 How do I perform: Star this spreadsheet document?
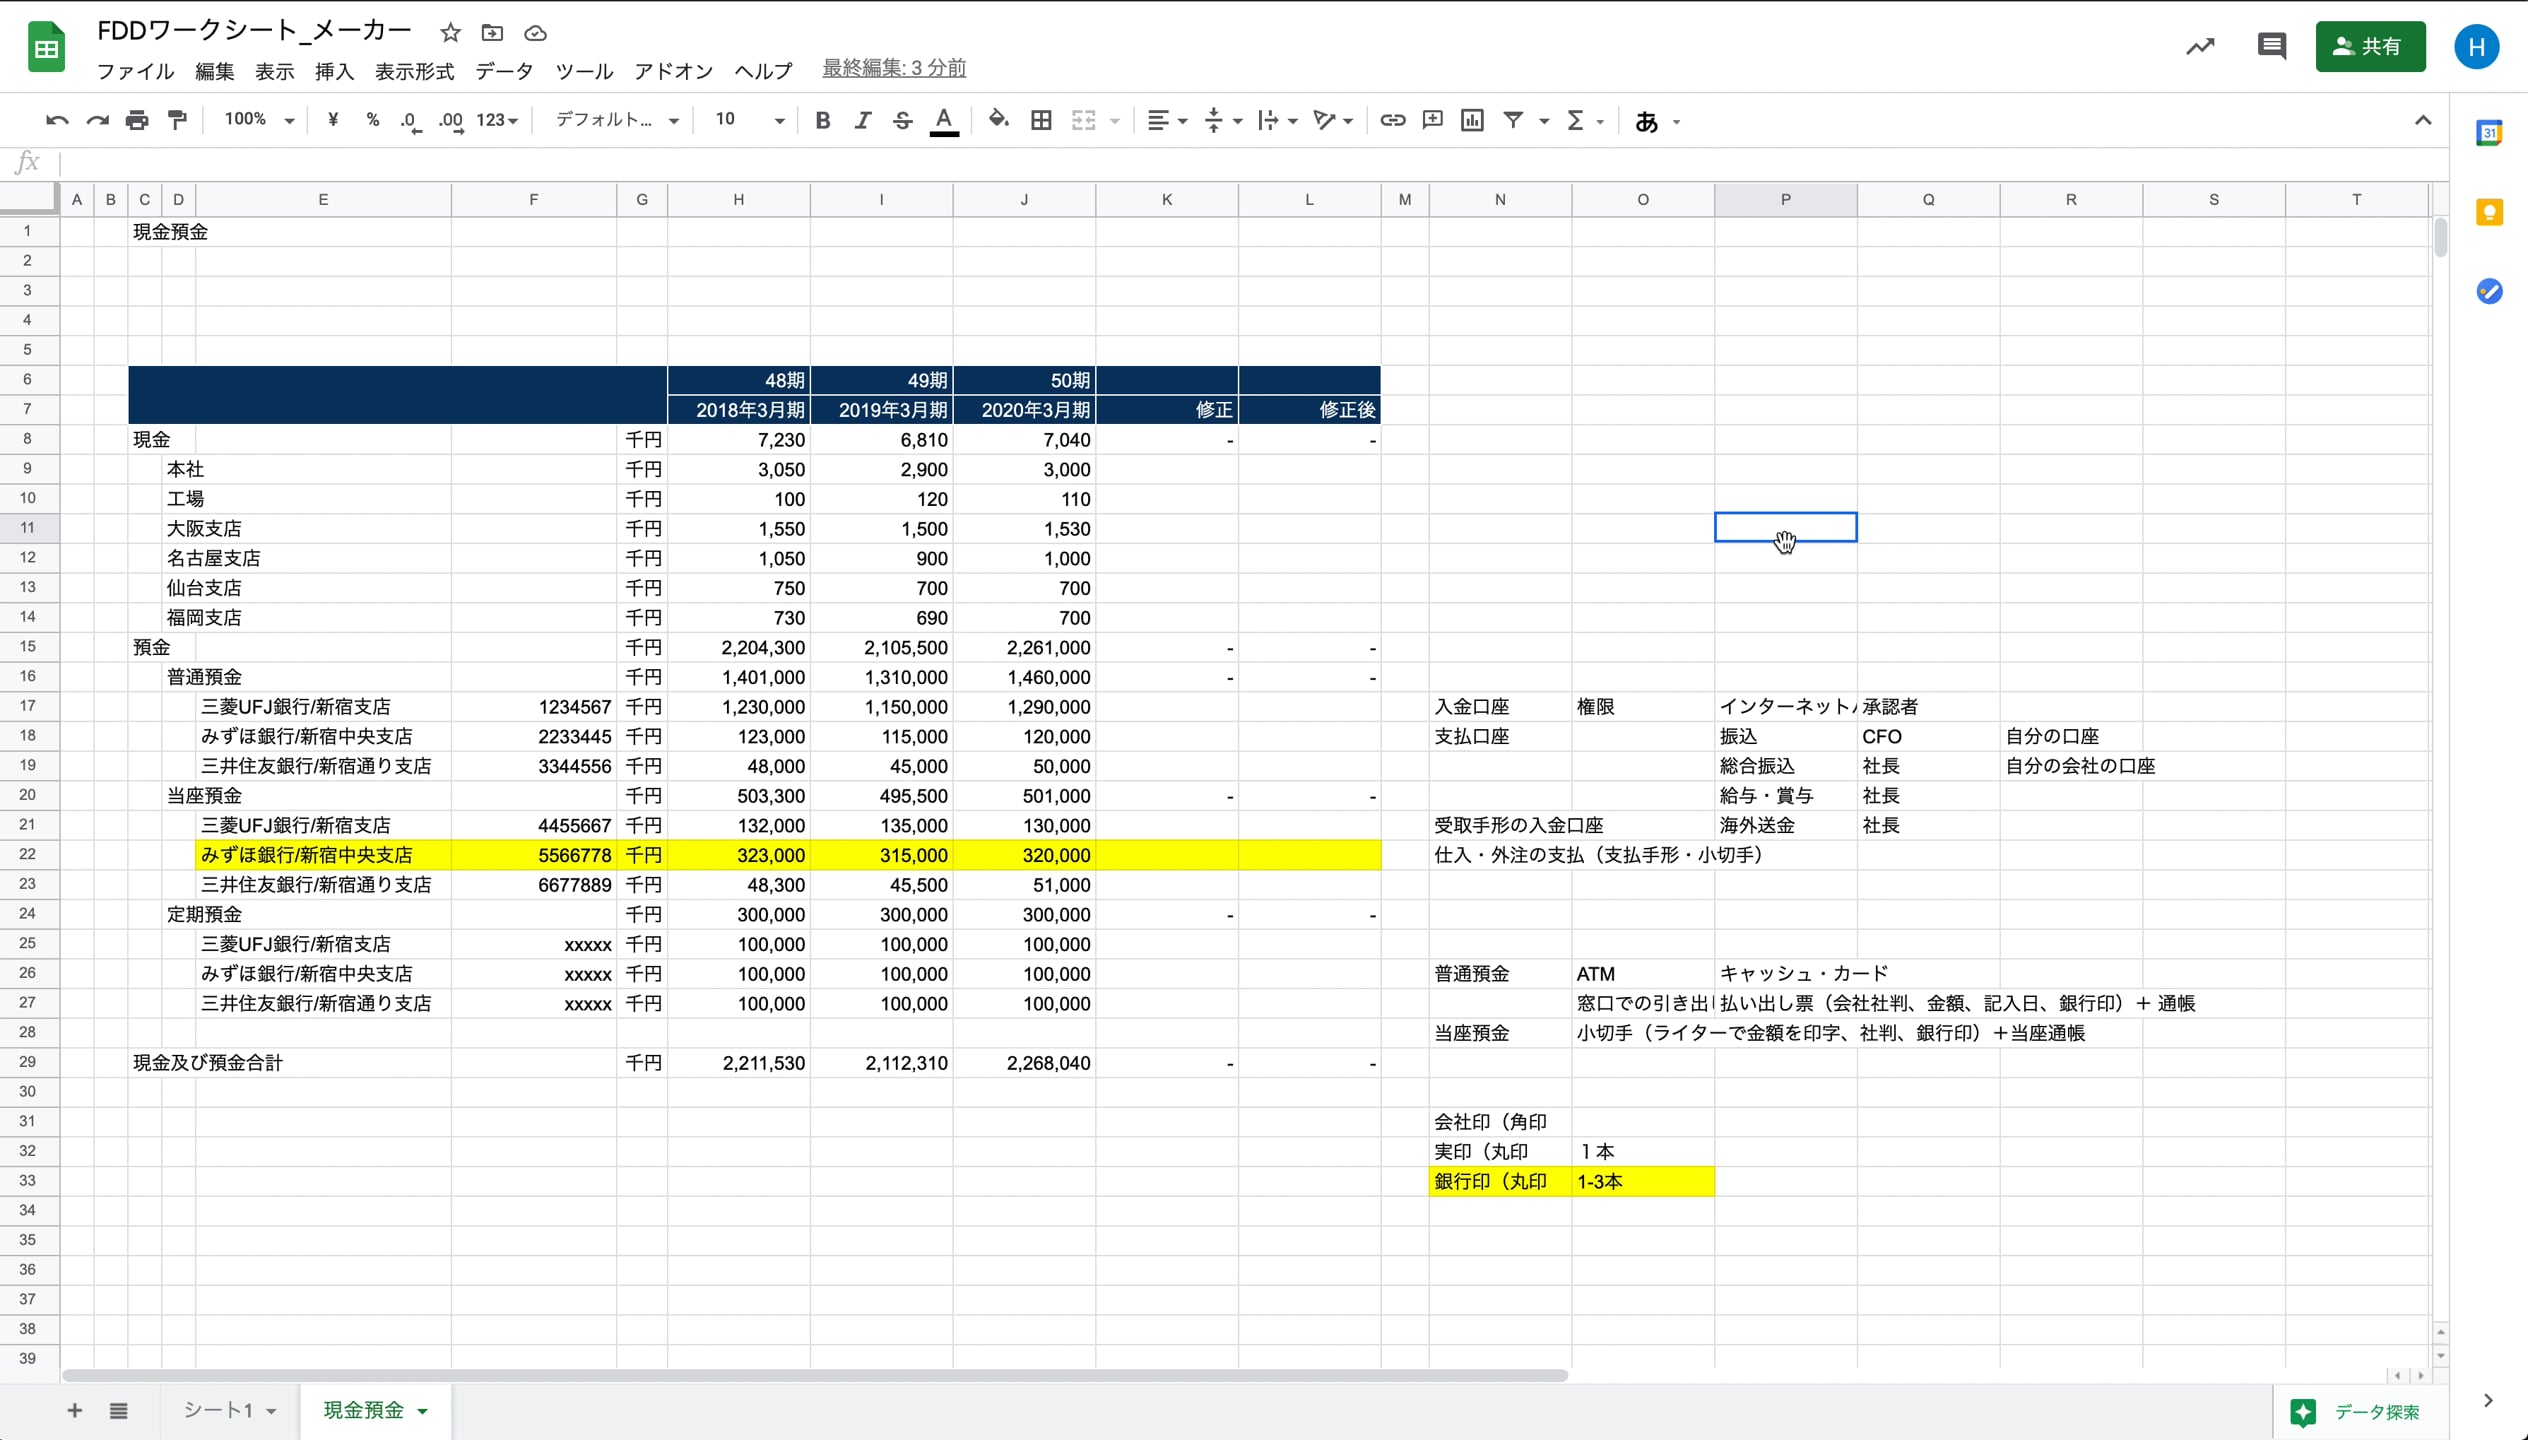click(x=450, y=33)
